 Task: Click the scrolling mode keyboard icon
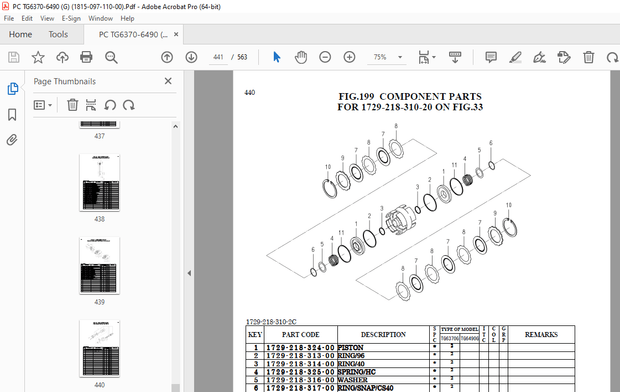pyautogui.click(x=455, y=57)
